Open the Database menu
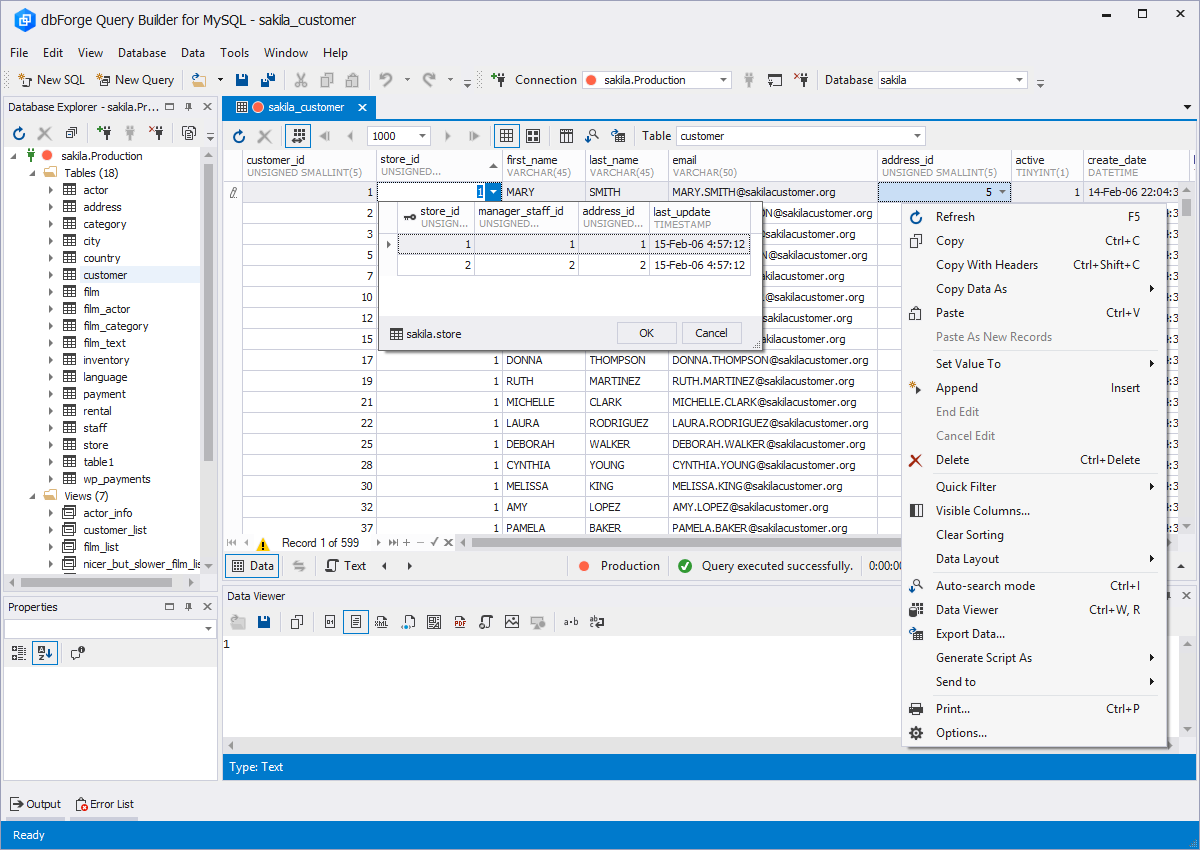Viewport: 1200px width, 850px height. 142,53
